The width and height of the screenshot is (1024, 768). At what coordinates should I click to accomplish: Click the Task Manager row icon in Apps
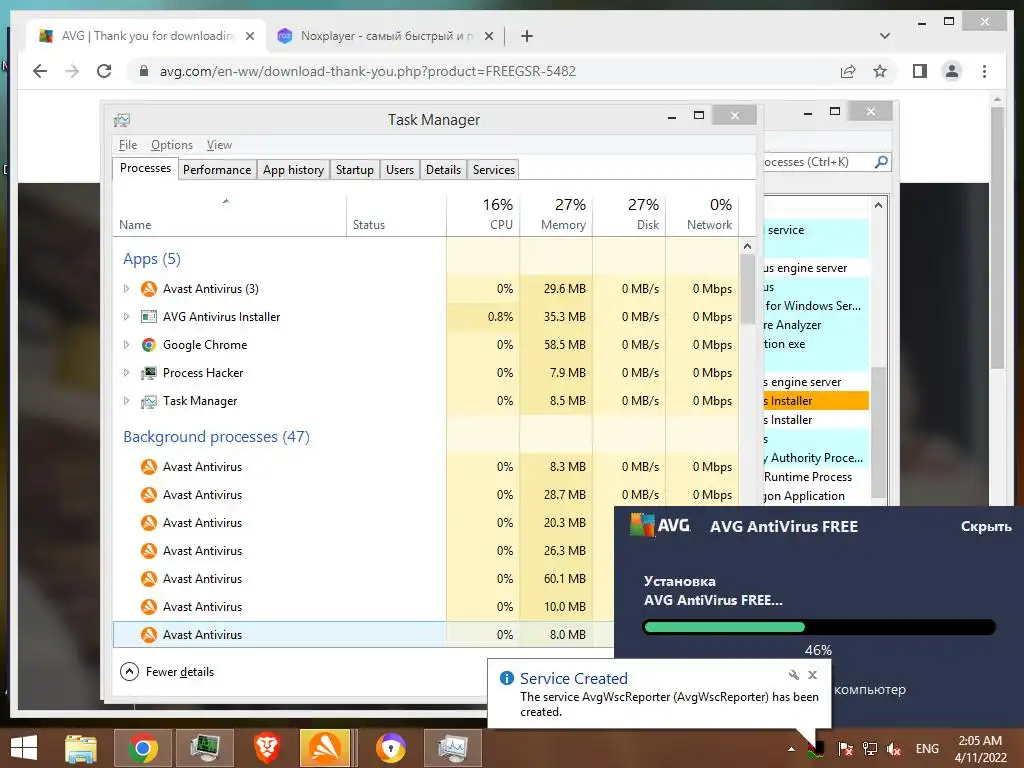[149, 401]
